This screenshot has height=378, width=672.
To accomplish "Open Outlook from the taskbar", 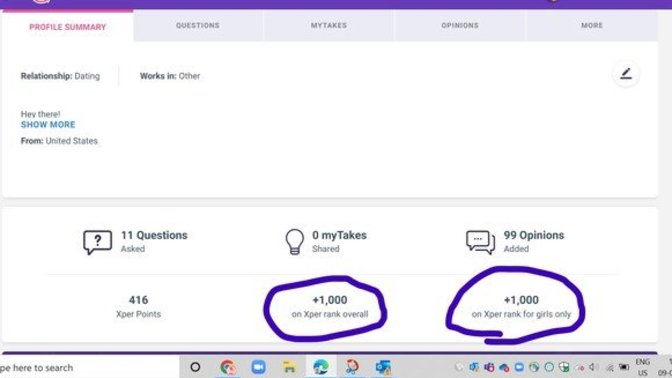I will point(383,367).
